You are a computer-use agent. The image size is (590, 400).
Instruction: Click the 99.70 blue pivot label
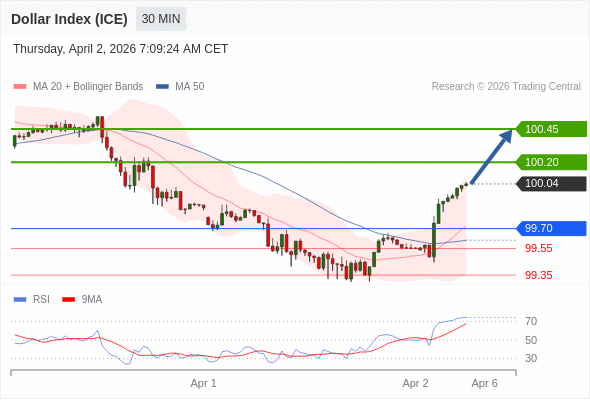[551, 228]
